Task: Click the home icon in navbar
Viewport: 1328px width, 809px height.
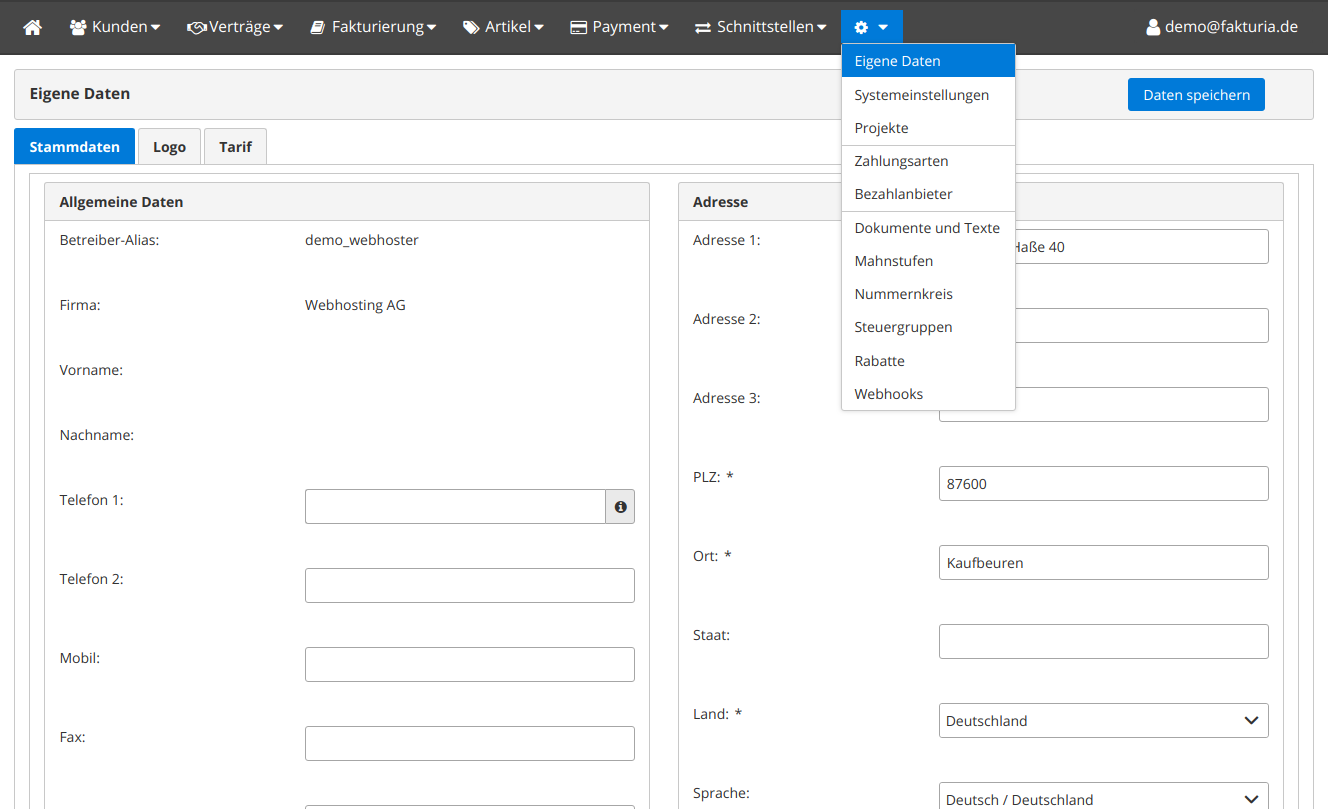Action: pos(32,27)
